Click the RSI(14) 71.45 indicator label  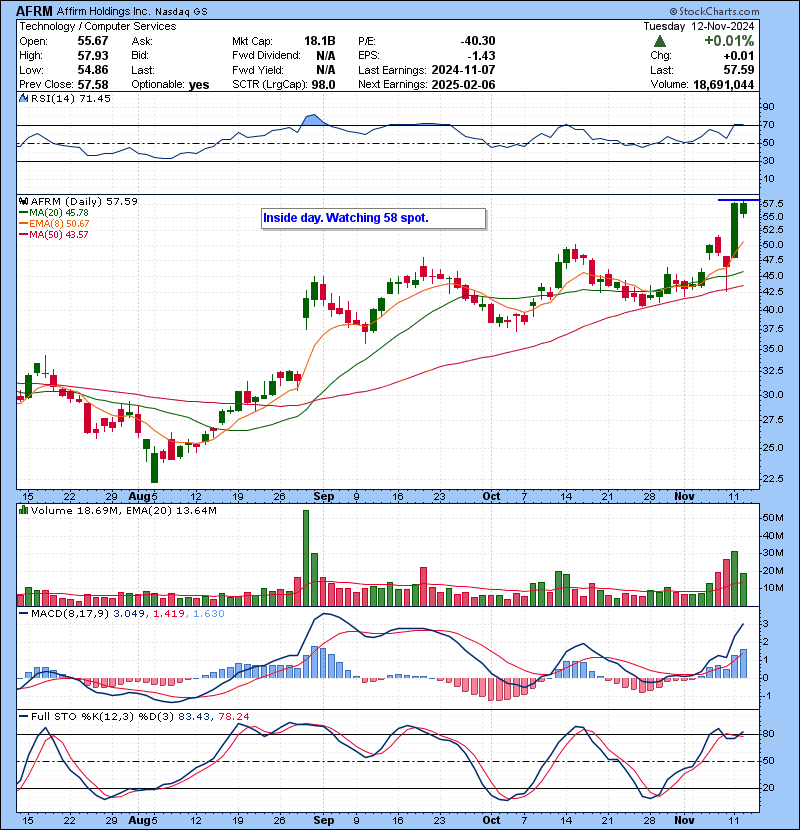(x=70, y=98)
